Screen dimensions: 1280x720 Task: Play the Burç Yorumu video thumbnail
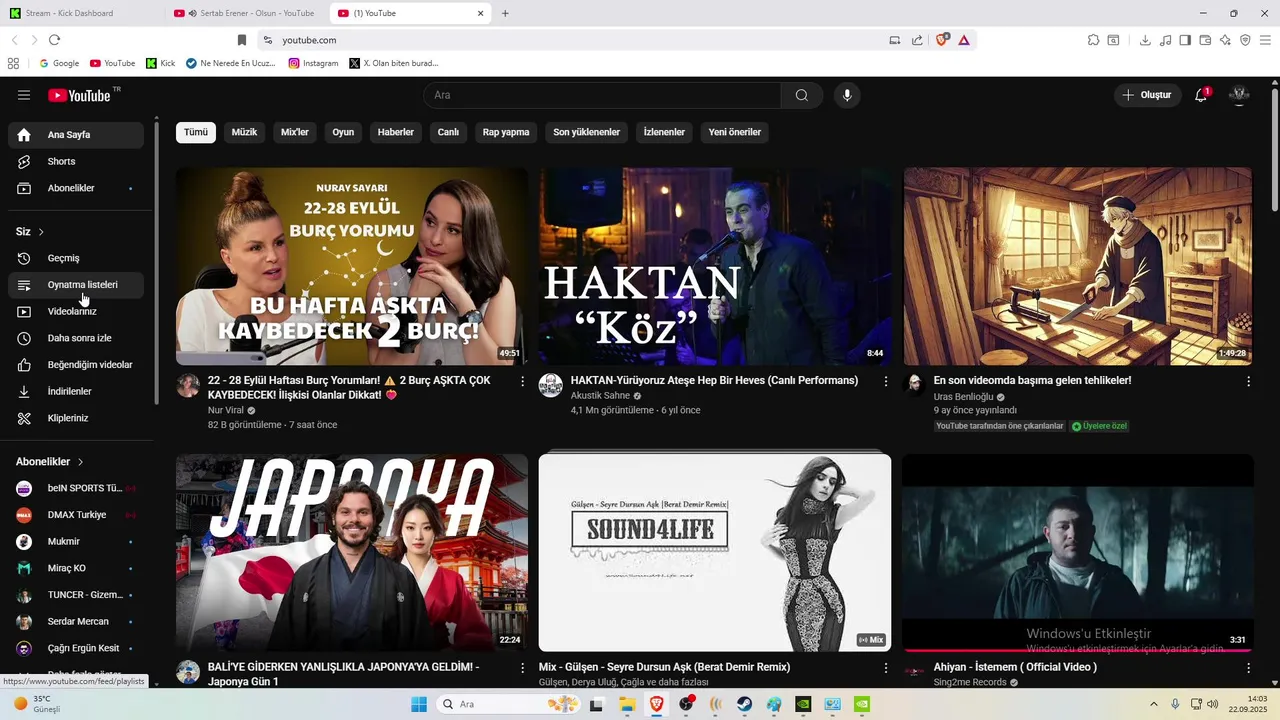coord(352,266)
